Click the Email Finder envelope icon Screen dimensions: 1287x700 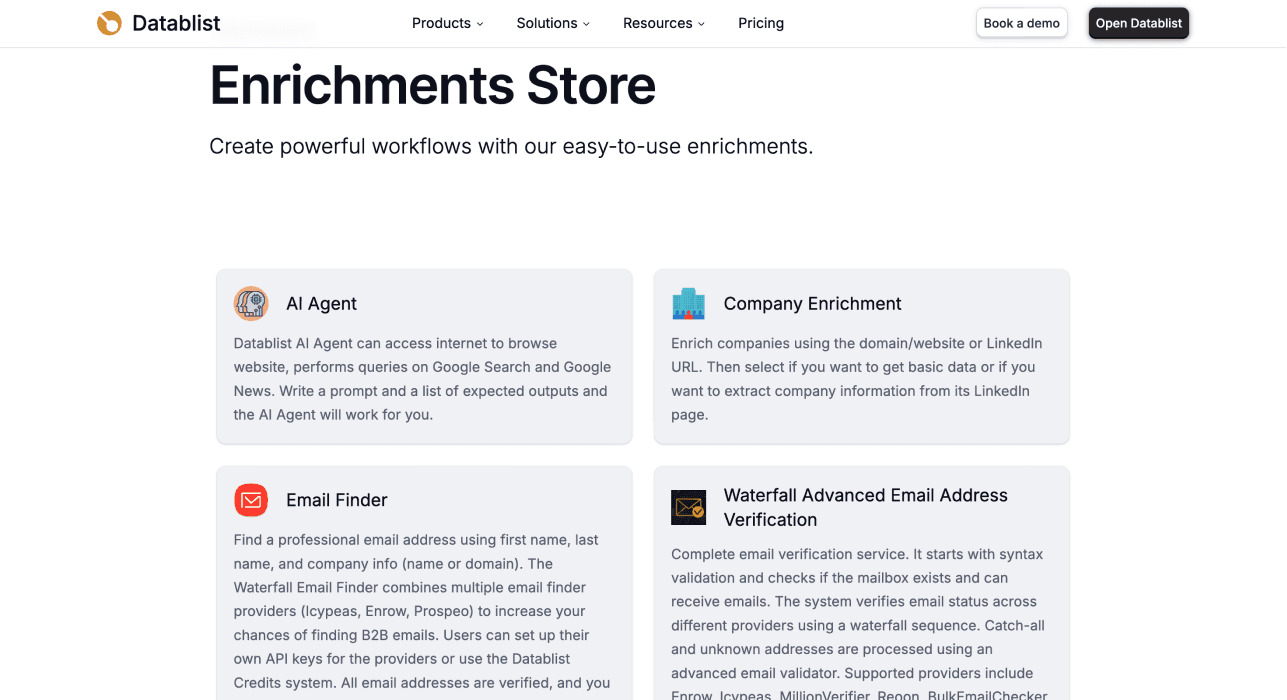click(x=251, y=500)
